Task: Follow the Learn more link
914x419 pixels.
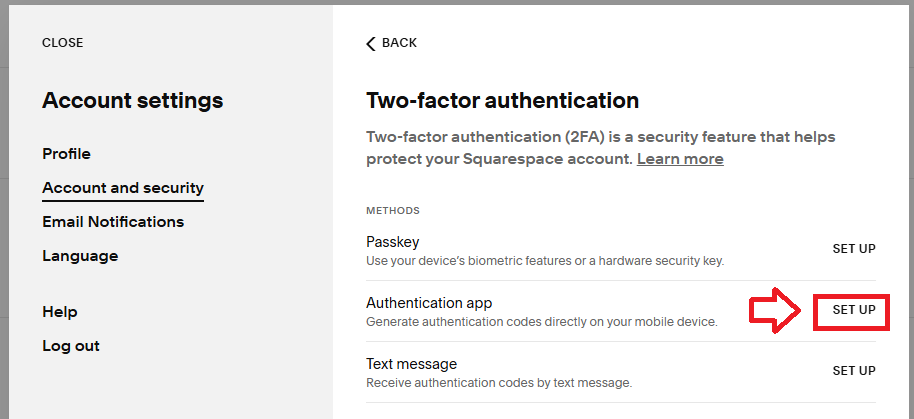Action: [x=680, y=159]
